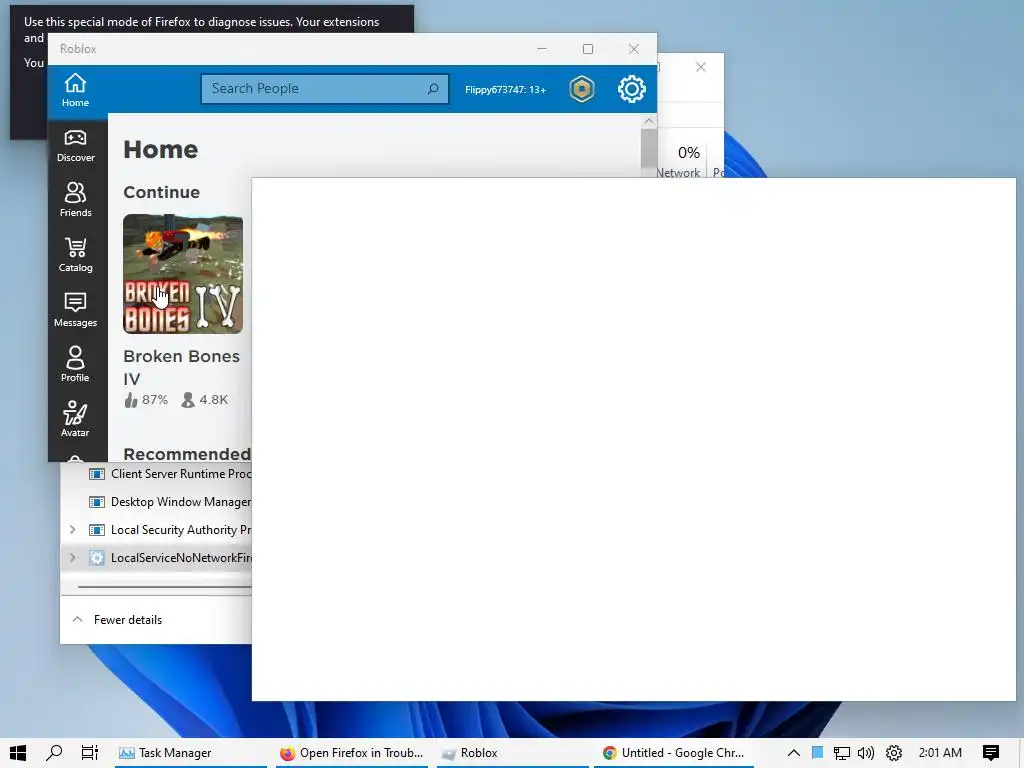Image resolution: width=1024 pixels, height=768 pixels.
Task: Go to Profile in Roblox sidebar
Action: click(75, 364)
